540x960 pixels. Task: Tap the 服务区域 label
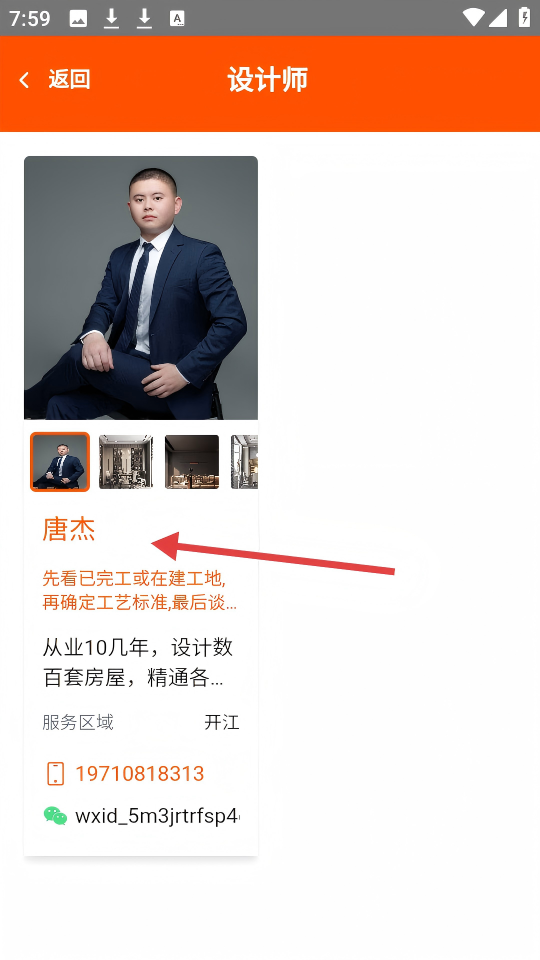(78, 722)
